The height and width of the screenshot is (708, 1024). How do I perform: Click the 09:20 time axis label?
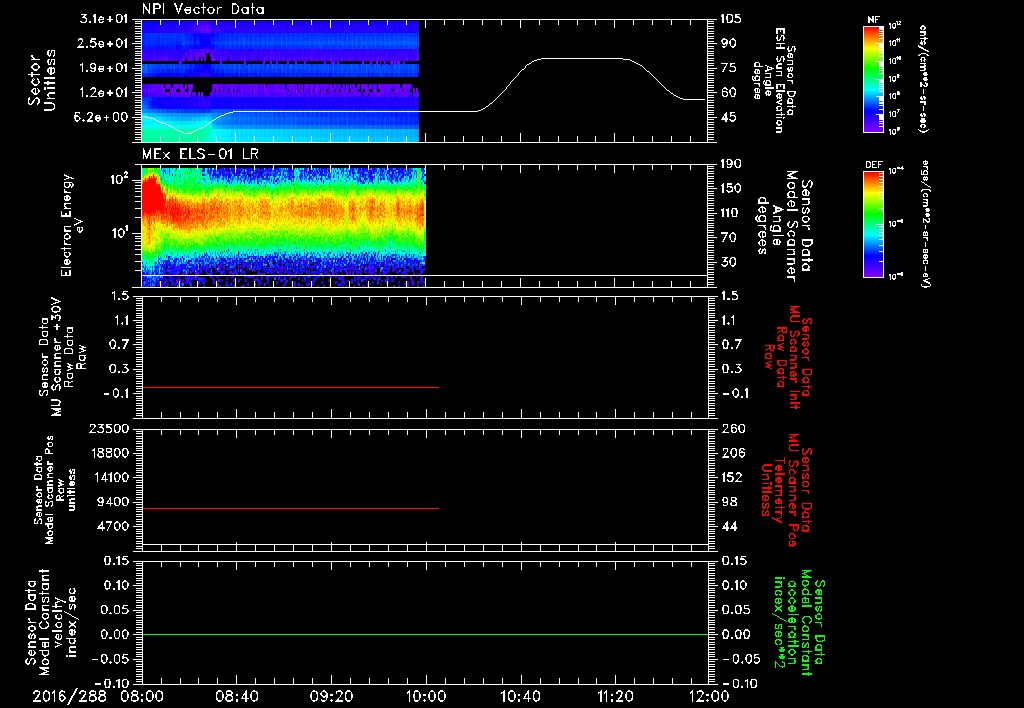pos(331,695)
